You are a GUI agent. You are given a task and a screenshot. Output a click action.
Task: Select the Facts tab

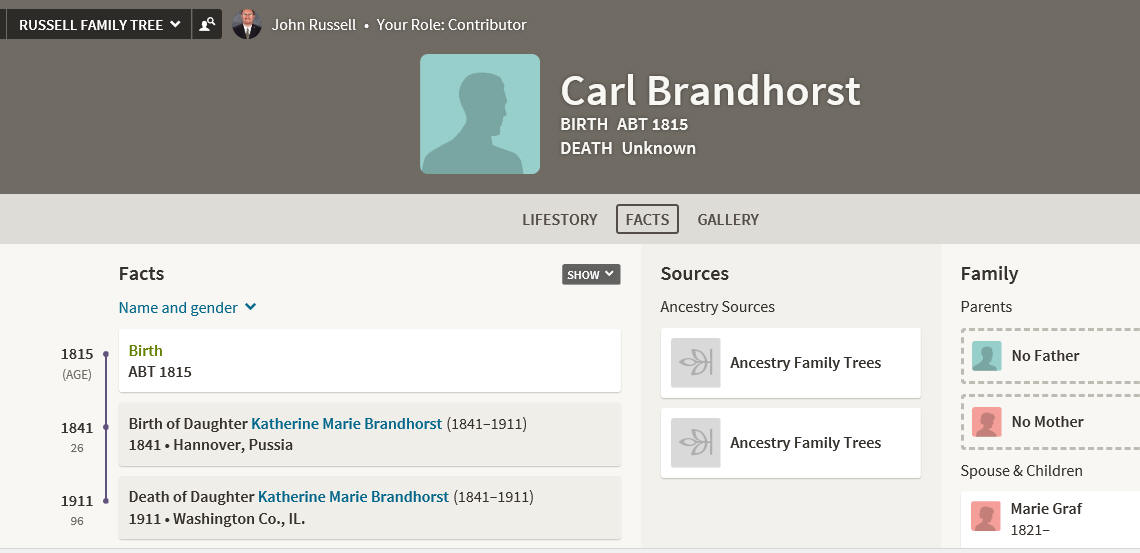click(x=647, y=219)
